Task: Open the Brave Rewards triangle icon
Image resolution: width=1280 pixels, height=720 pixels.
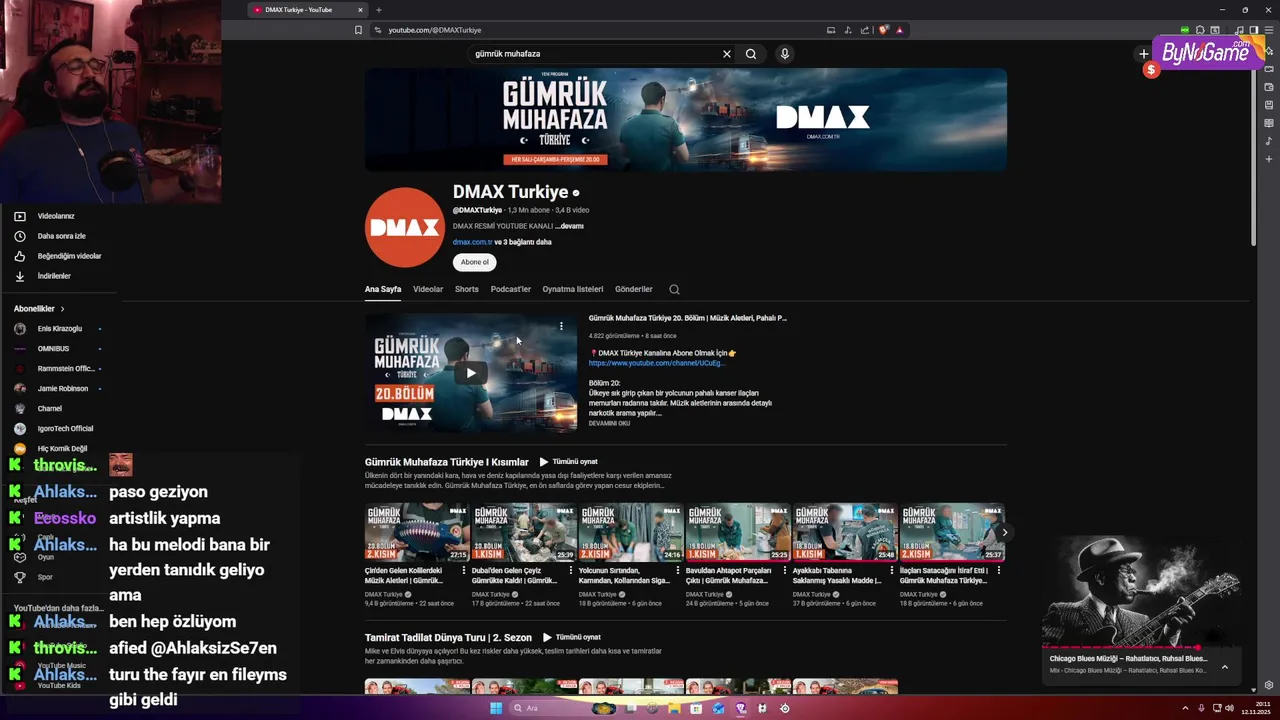Action: tap(900, 30)
